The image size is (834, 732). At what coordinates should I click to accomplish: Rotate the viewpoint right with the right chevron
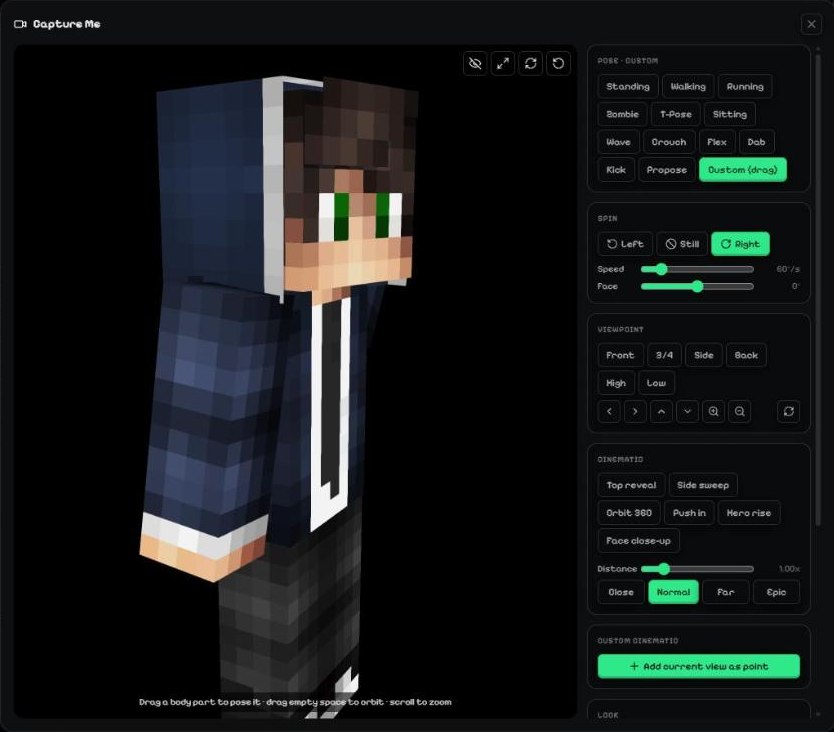635,411
